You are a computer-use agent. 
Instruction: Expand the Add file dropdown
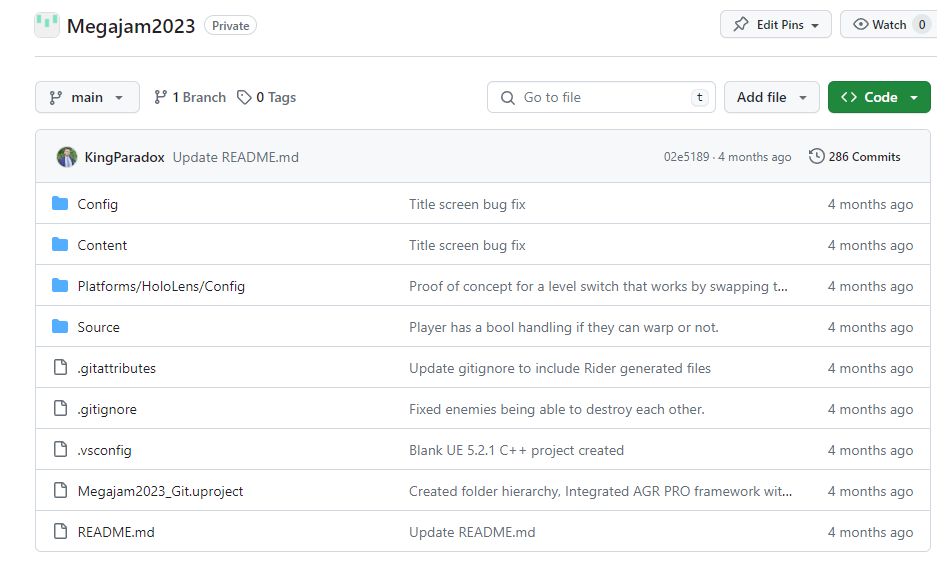(x=771, y=97)
